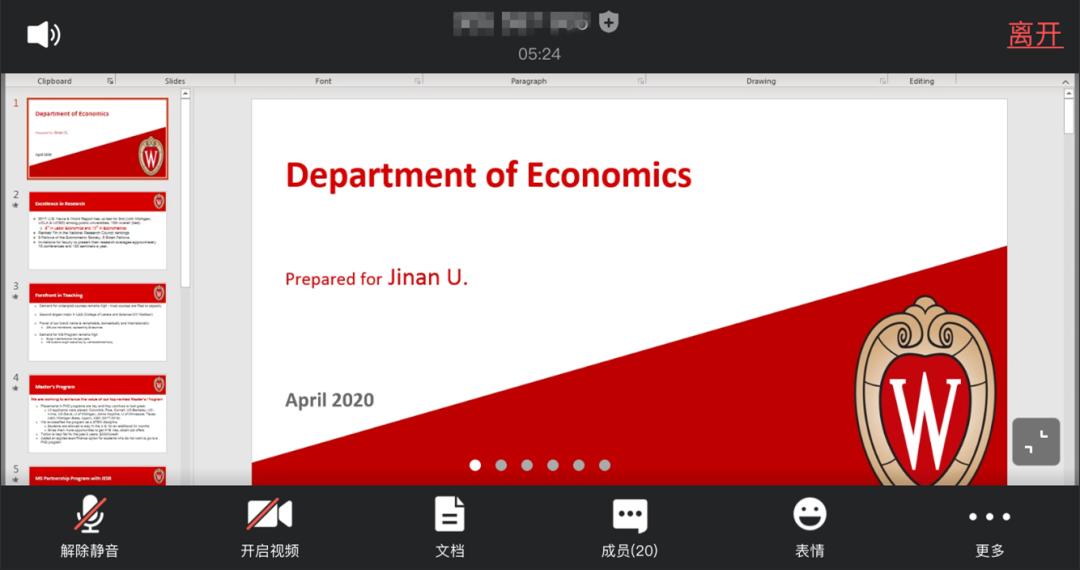The width and height of the screenshot is (1080, 570).
Task: Select slide 2 thumbnail Excellence in Research
Action: click(97, 231)
